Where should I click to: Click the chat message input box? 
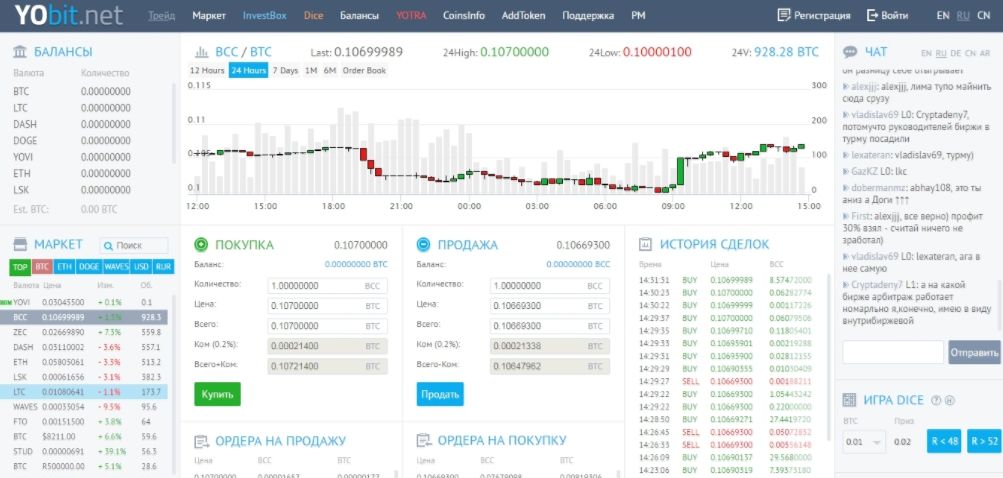893,353
